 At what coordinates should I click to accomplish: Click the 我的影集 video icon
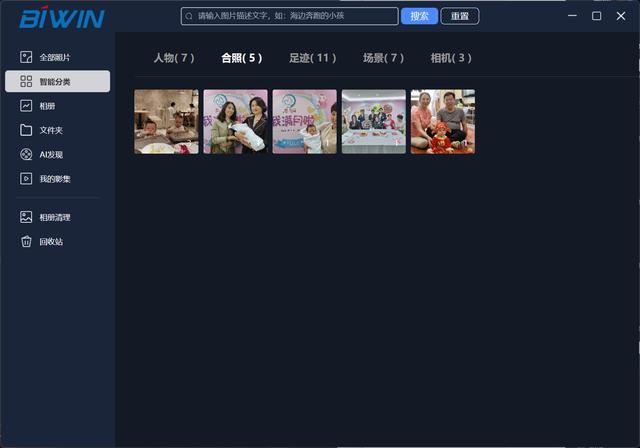tap(26, 179)
